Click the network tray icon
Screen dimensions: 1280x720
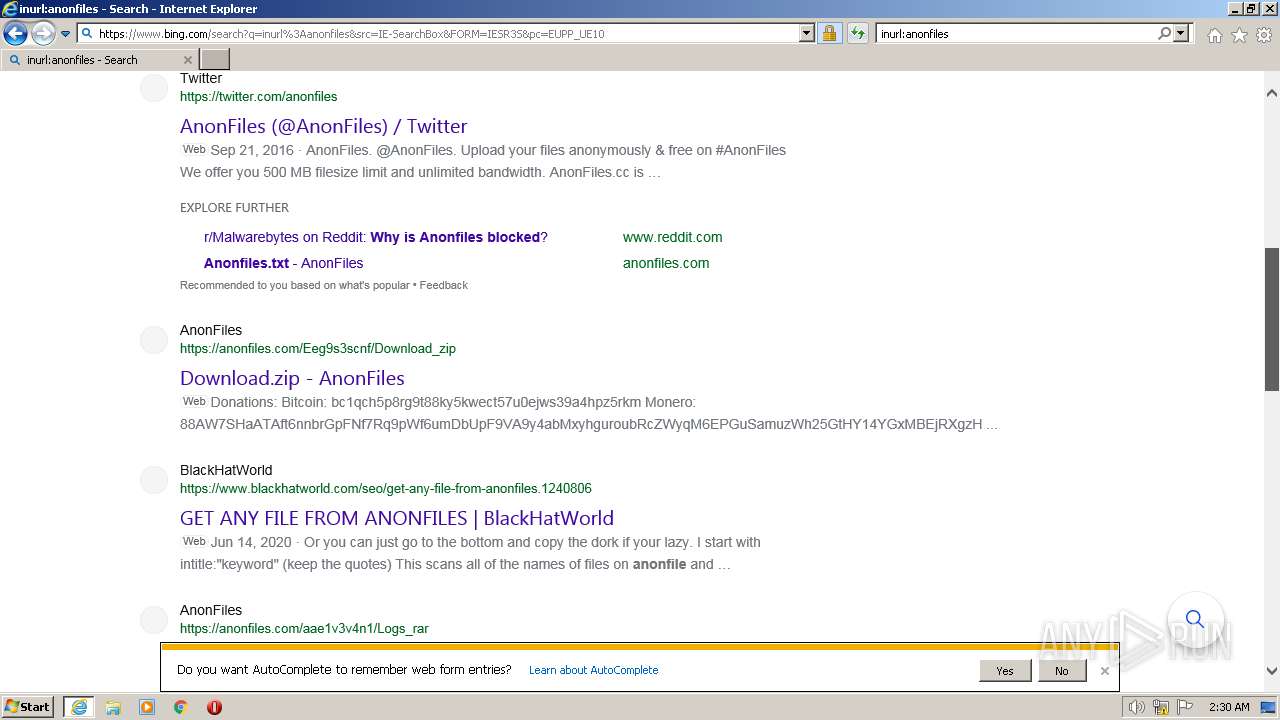point(1162,707)
